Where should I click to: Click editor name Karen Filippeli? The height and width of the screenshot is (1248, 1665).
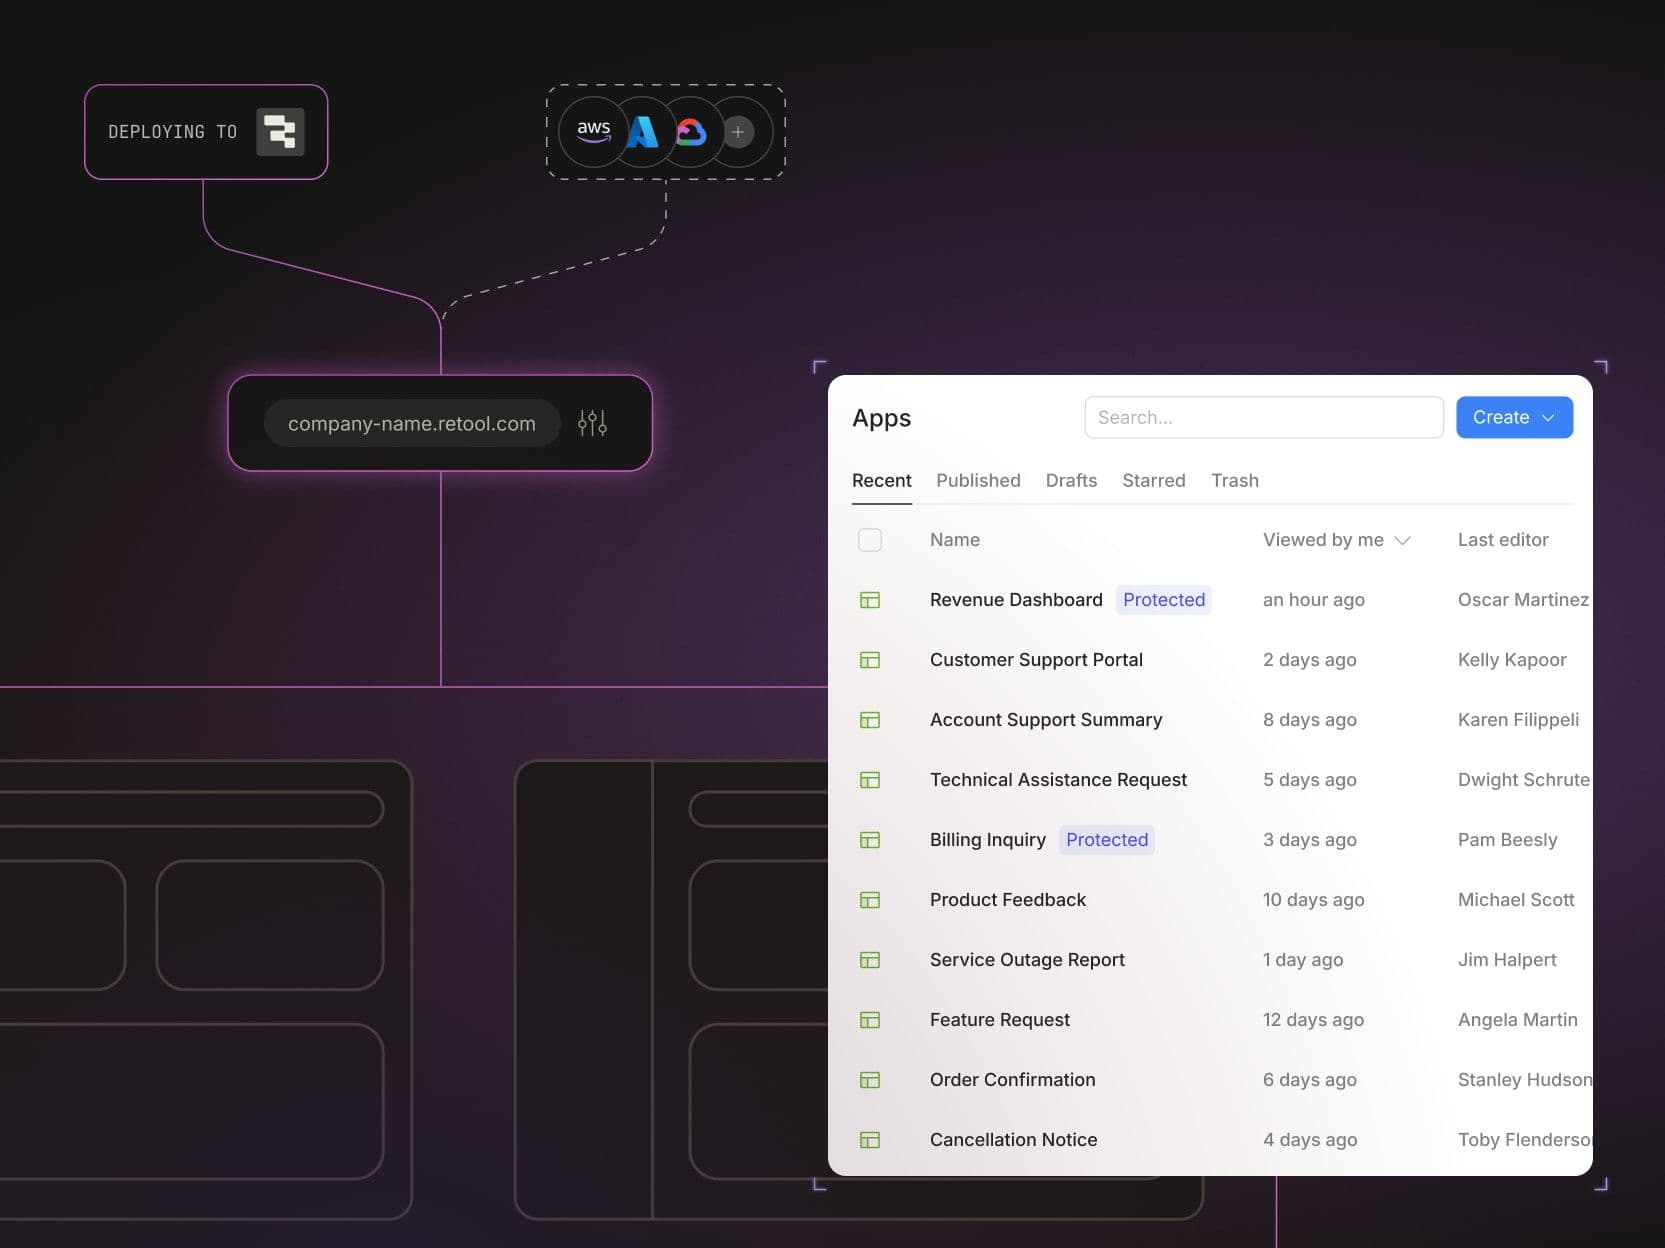click(x=1518, y=720)
